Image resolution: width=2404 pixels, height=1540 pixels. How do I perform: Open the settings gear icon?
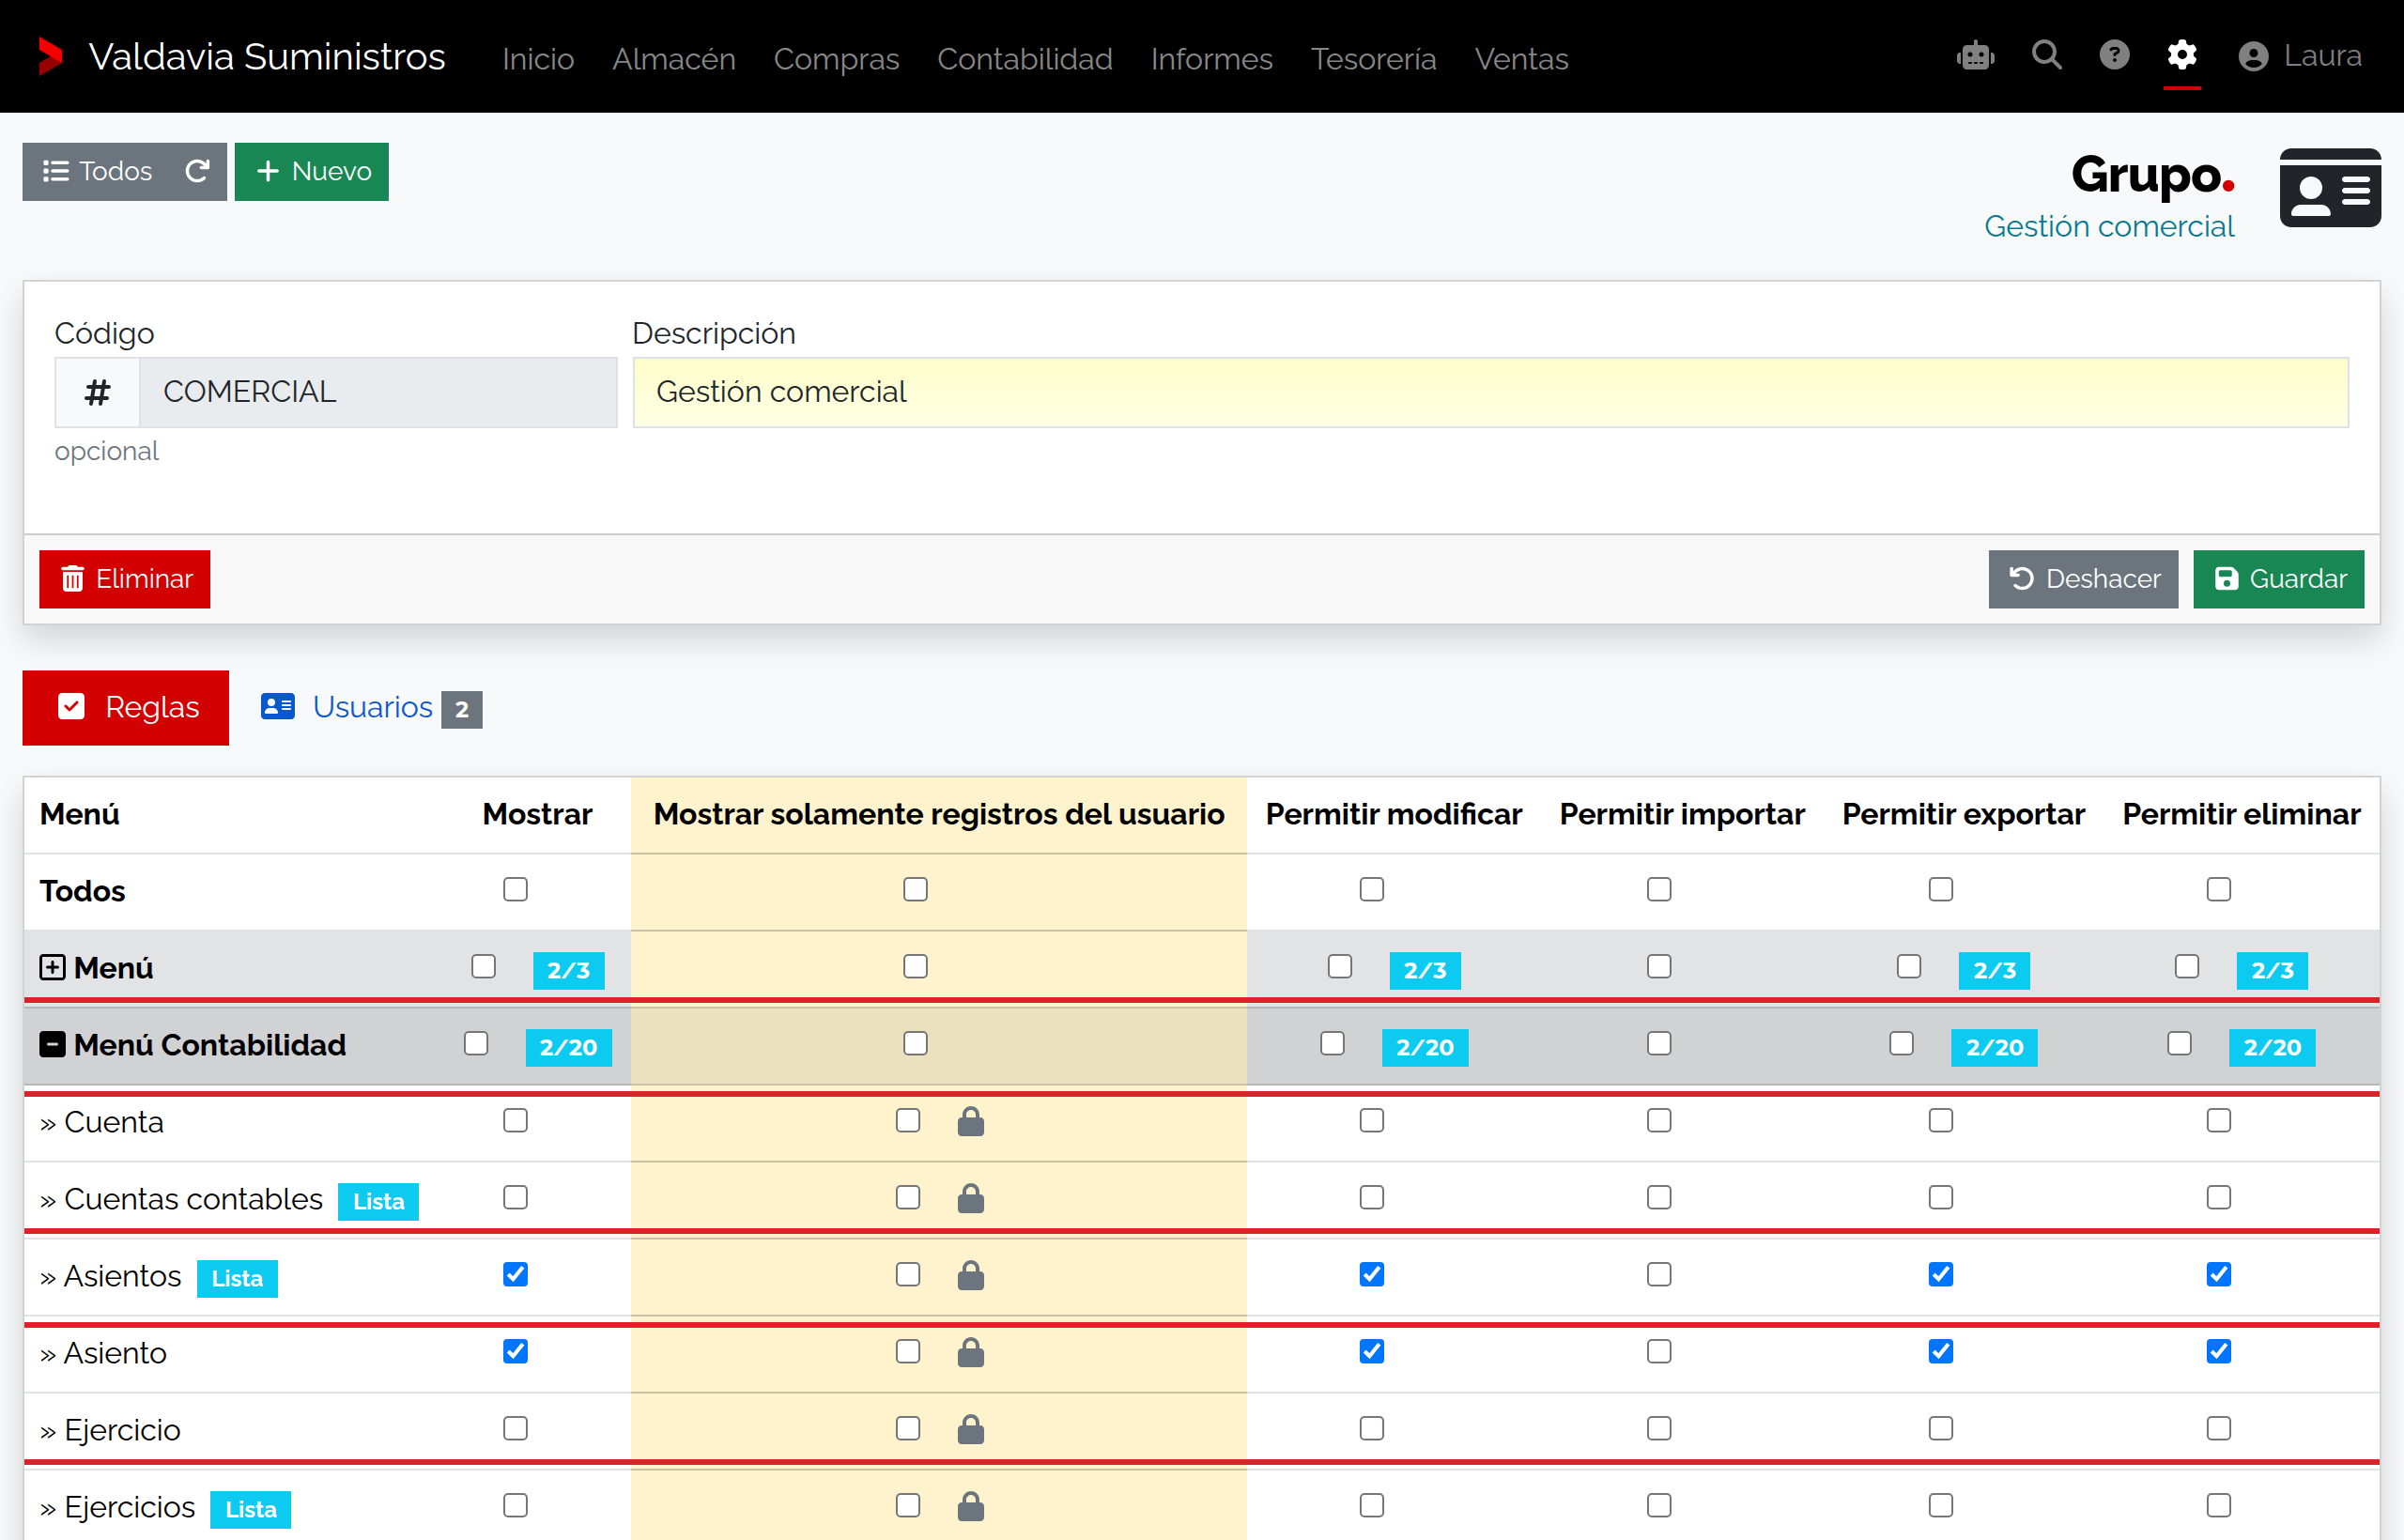pos(2181,55)
